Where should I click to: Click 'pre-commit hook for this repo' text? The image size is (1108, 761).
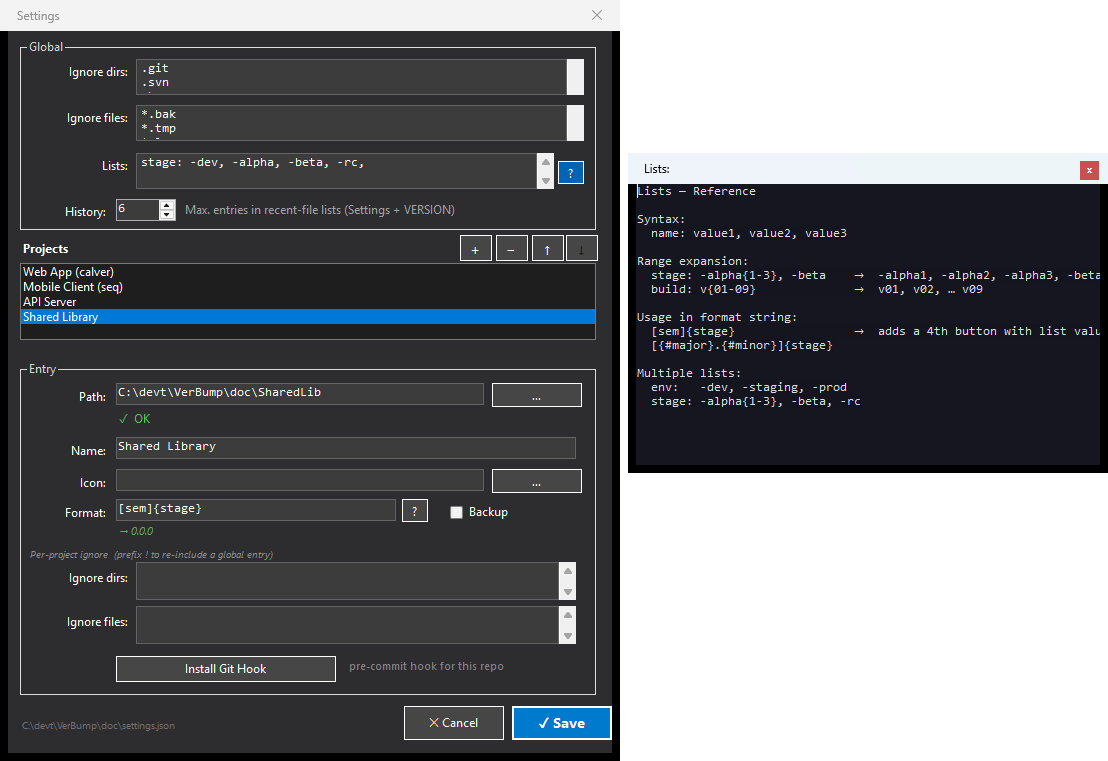[x=426, y=666]
